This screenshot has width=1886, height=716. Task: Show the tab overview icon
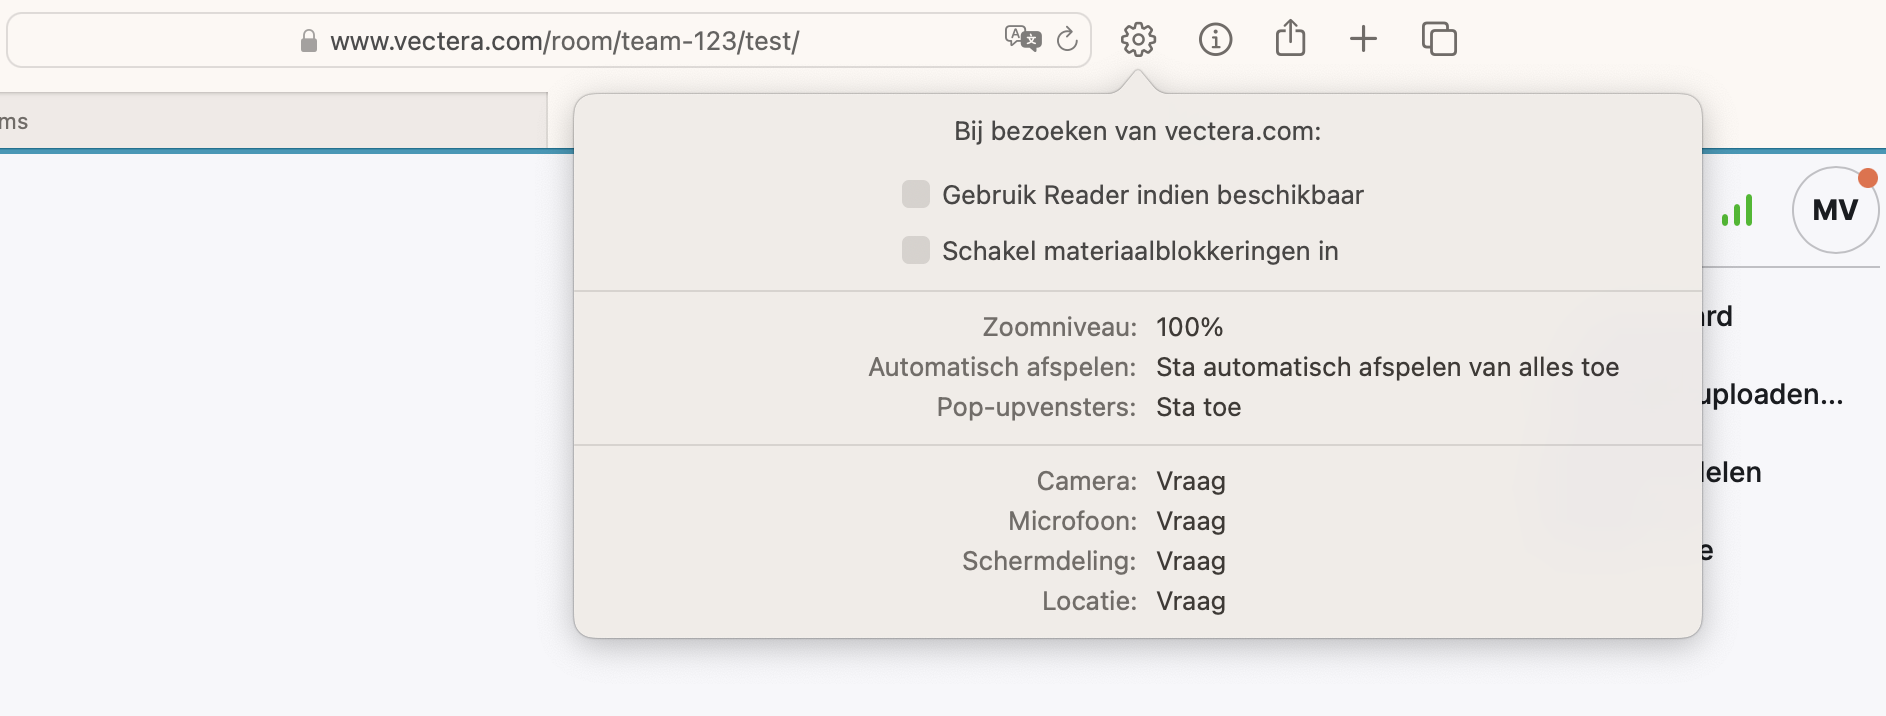coord(1439,39)
